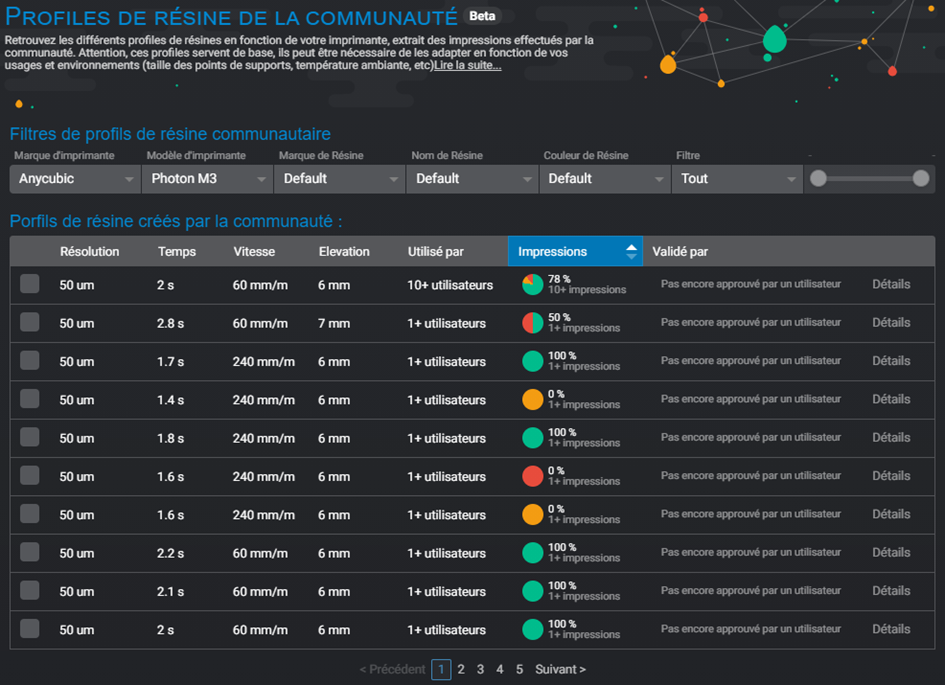Click the green pie icon in the 2.2 s row
Screen dimensions: 945x685
(532, 552)
